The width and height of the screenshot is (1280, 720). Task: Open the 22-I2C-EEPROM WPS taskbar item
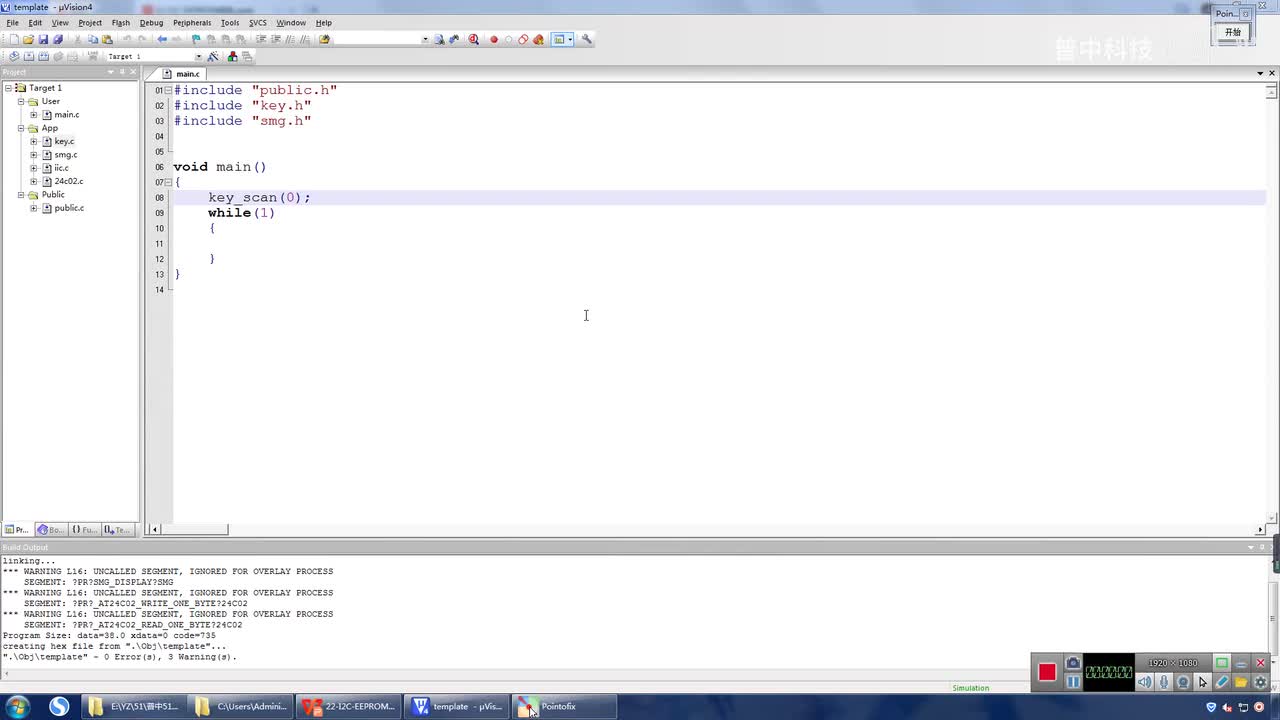[349, 707]
